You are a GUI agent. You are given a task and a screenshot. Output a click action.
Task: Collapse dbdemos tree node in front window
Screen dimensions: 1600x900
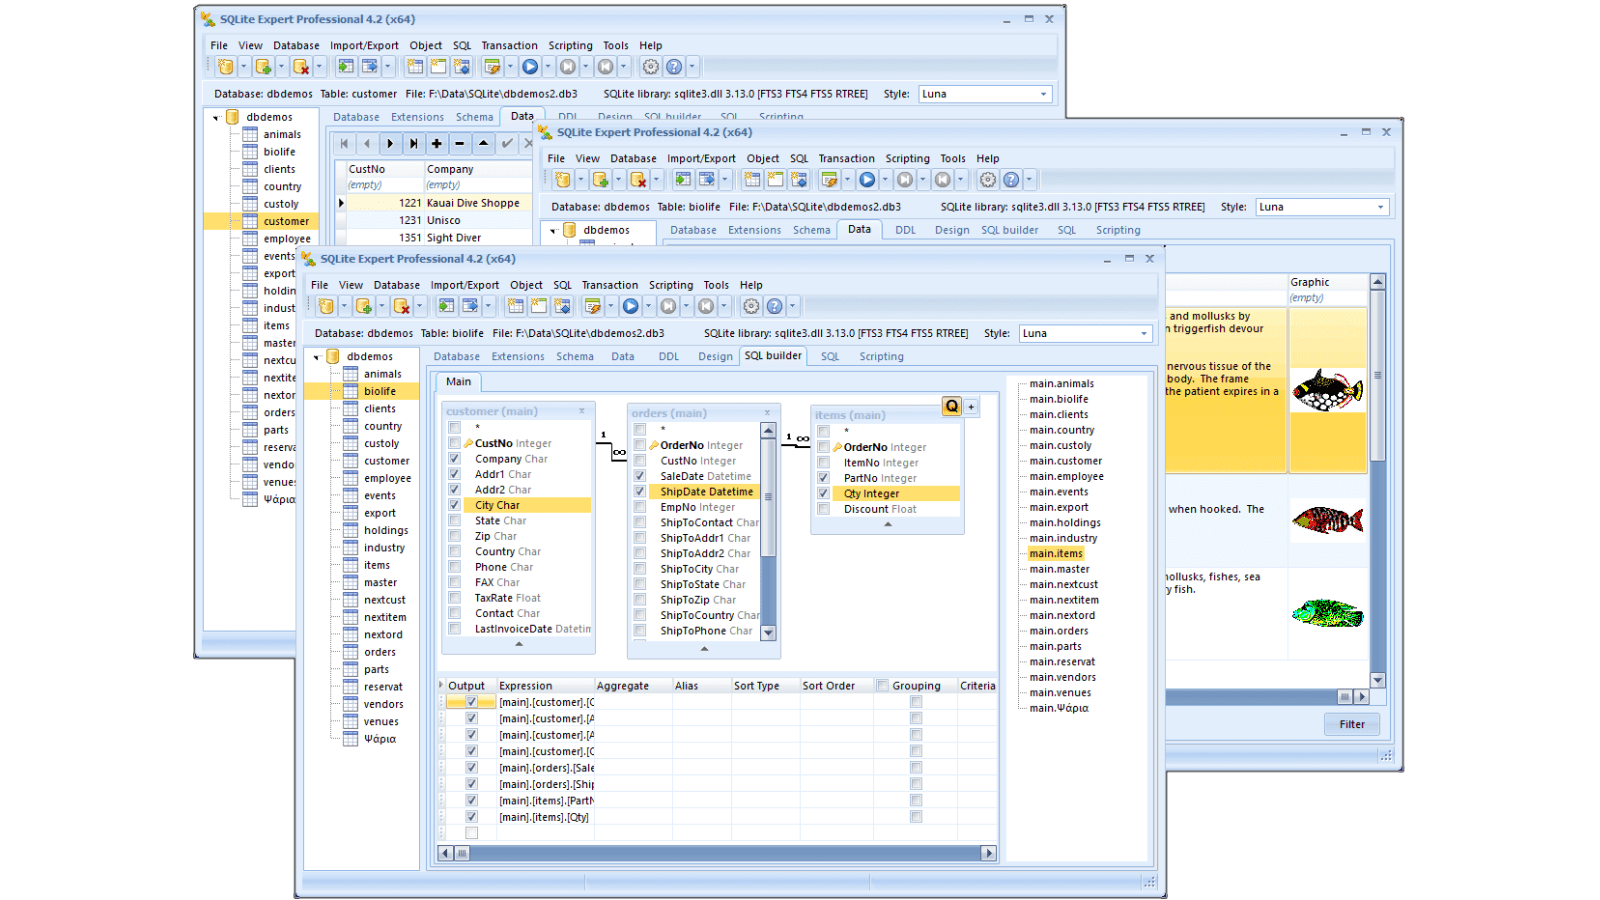pos(316,357)
